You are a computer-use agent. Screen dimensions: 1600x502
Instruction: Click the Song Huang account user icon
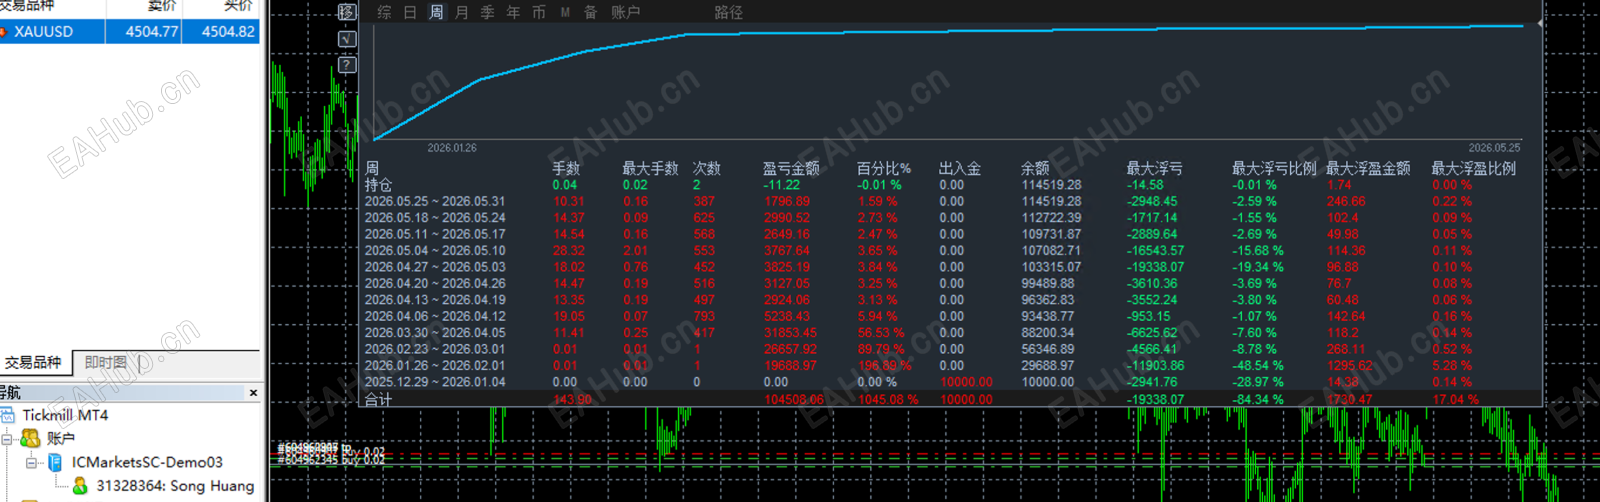pyautogui.click(x=80, y=486)
